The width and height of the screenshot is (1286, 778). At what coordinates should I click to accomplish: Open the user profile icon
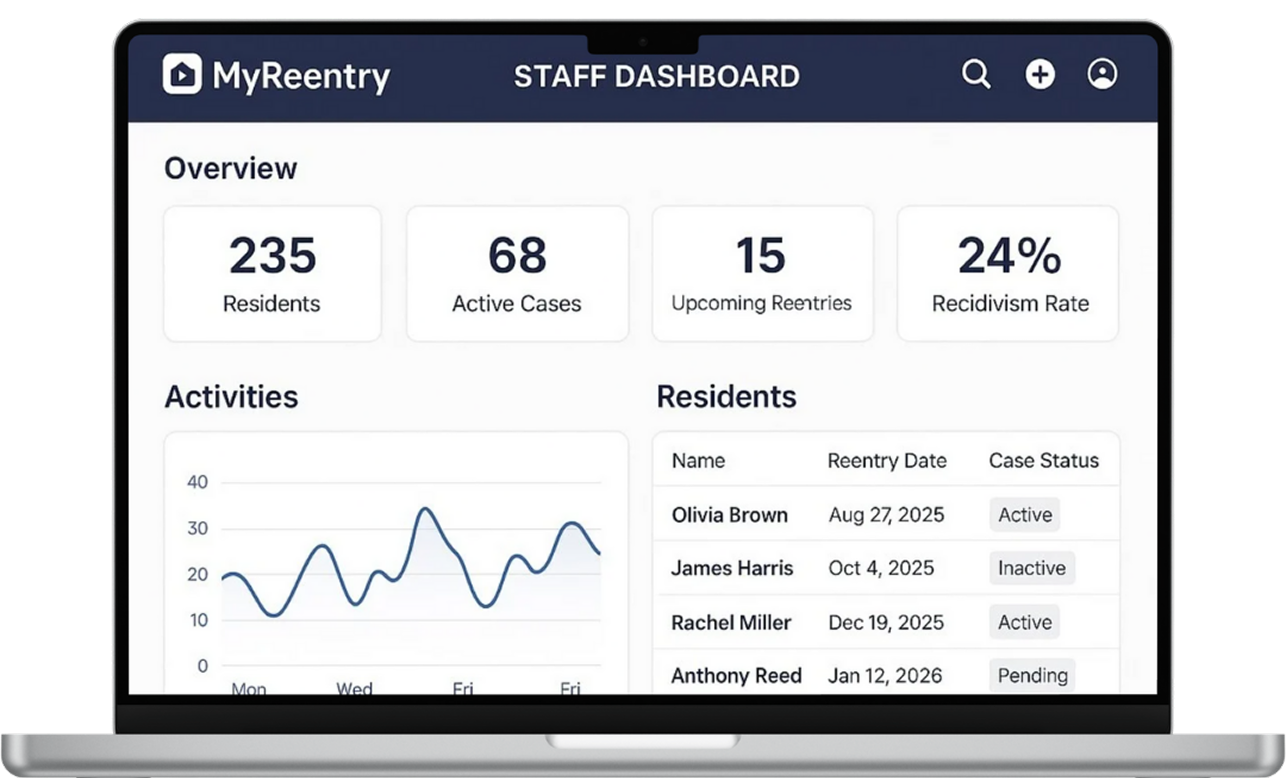coord(1102,74)
